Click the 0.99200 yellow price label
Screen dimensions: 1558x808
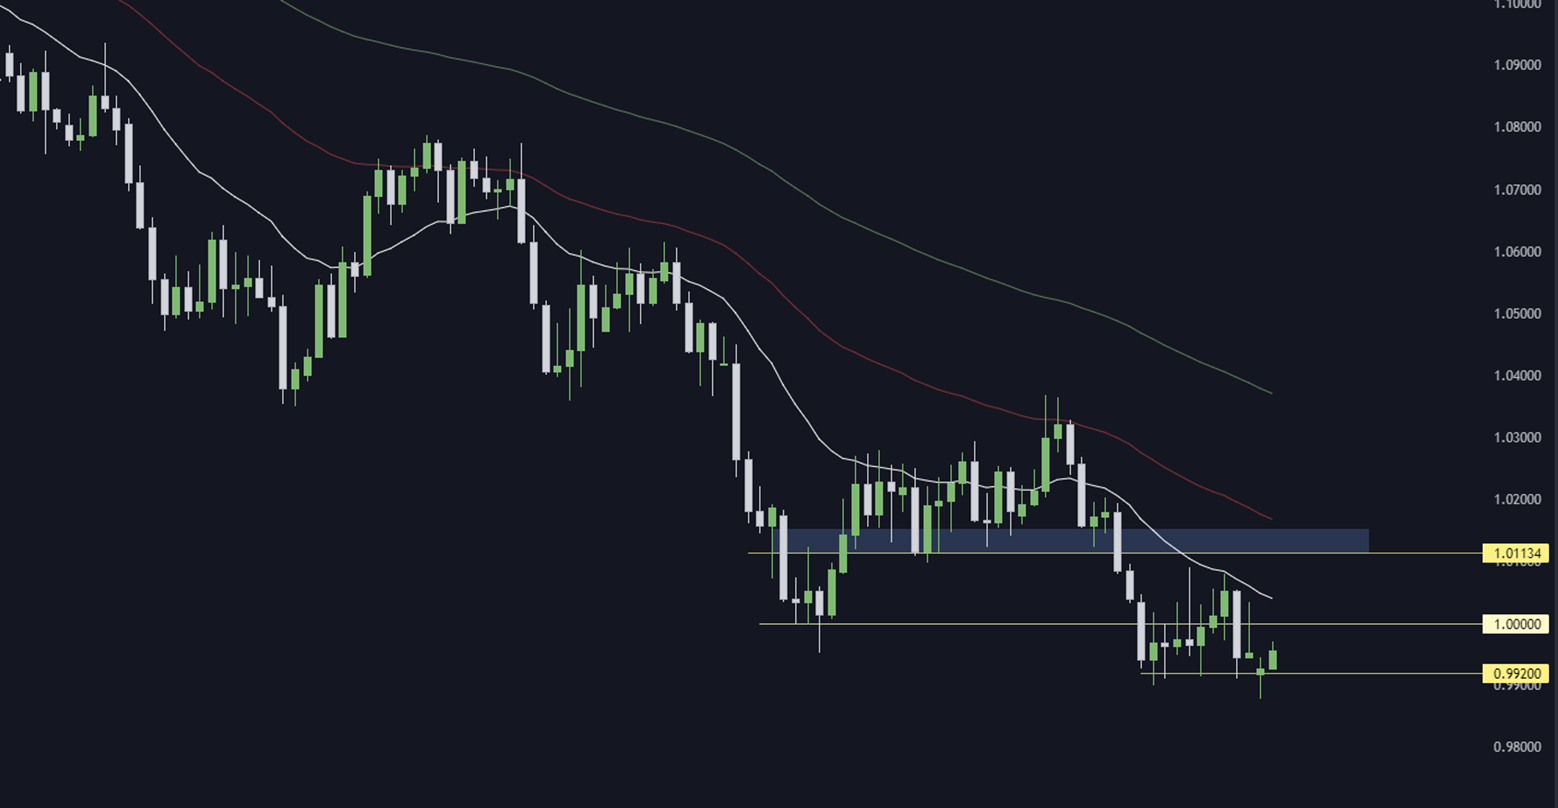pos(1516,674)
